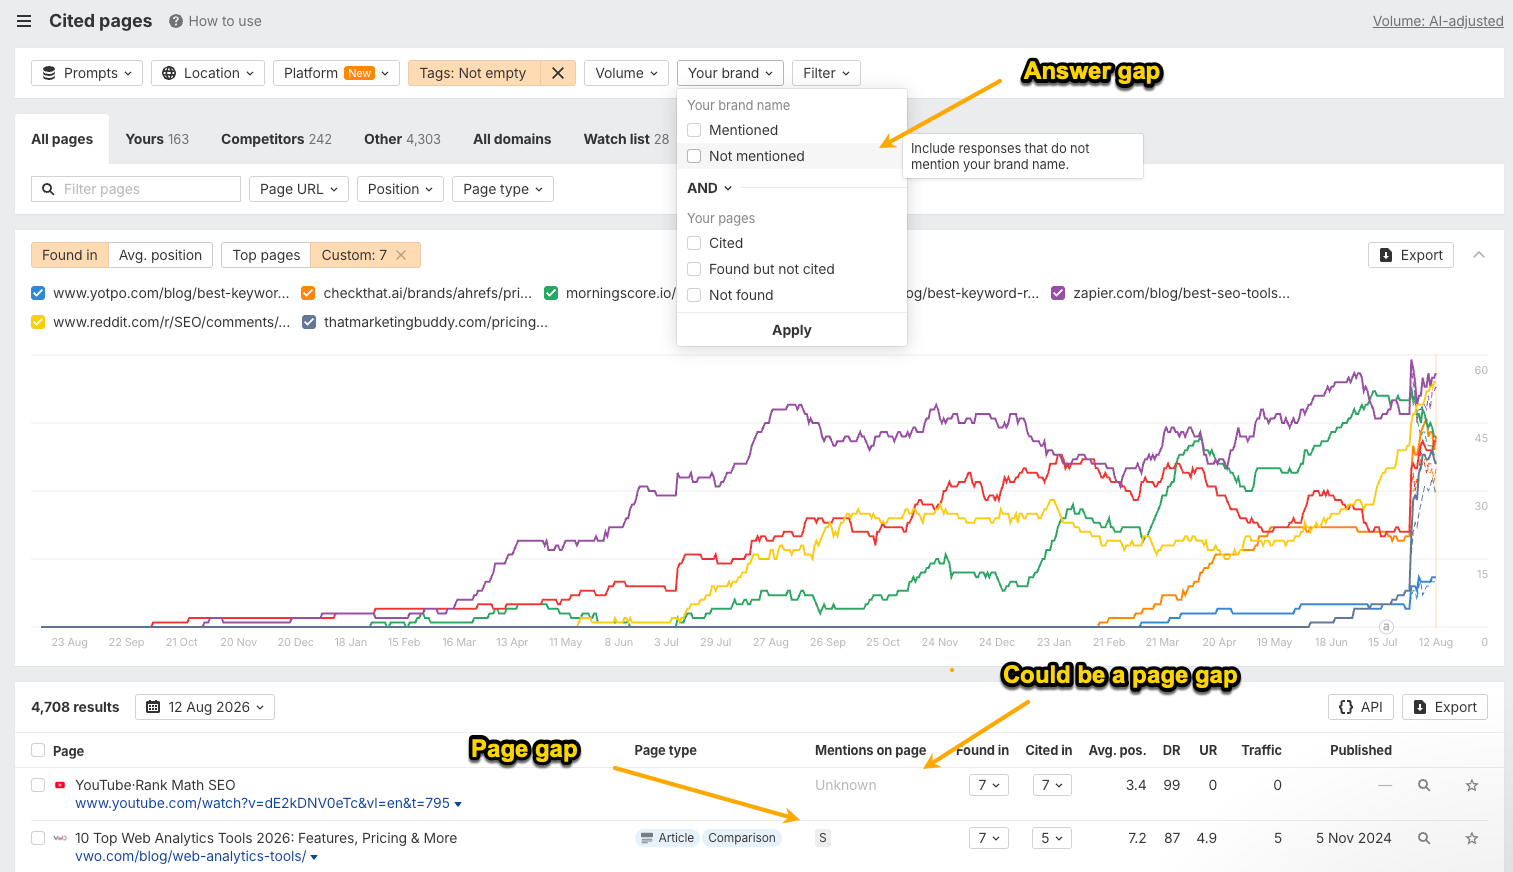Open the Position dropdown
This screenshot has width=1513, height=872.
pos(400,189)
